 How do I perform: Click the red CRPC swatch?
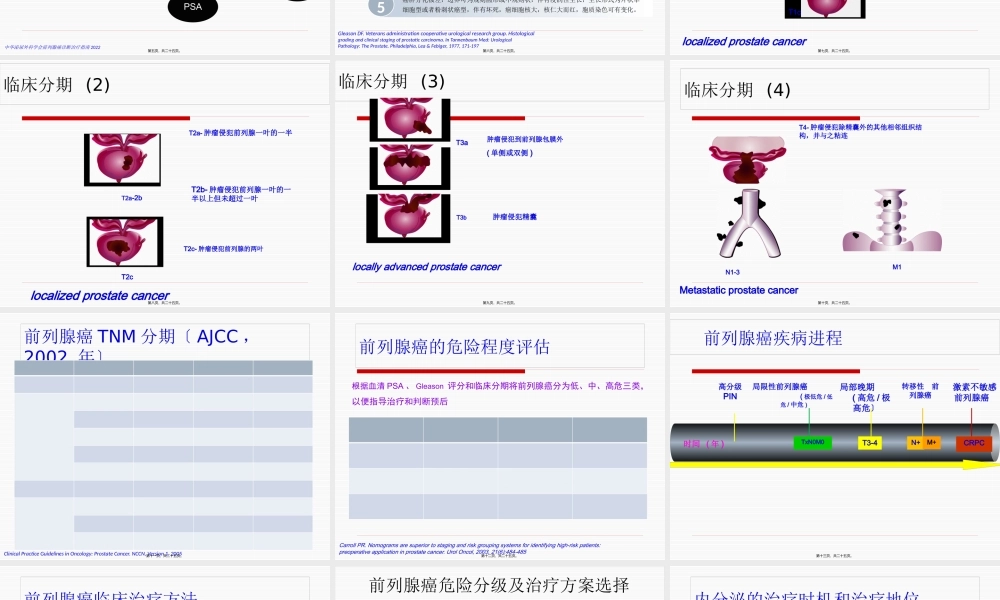point(973,440)
